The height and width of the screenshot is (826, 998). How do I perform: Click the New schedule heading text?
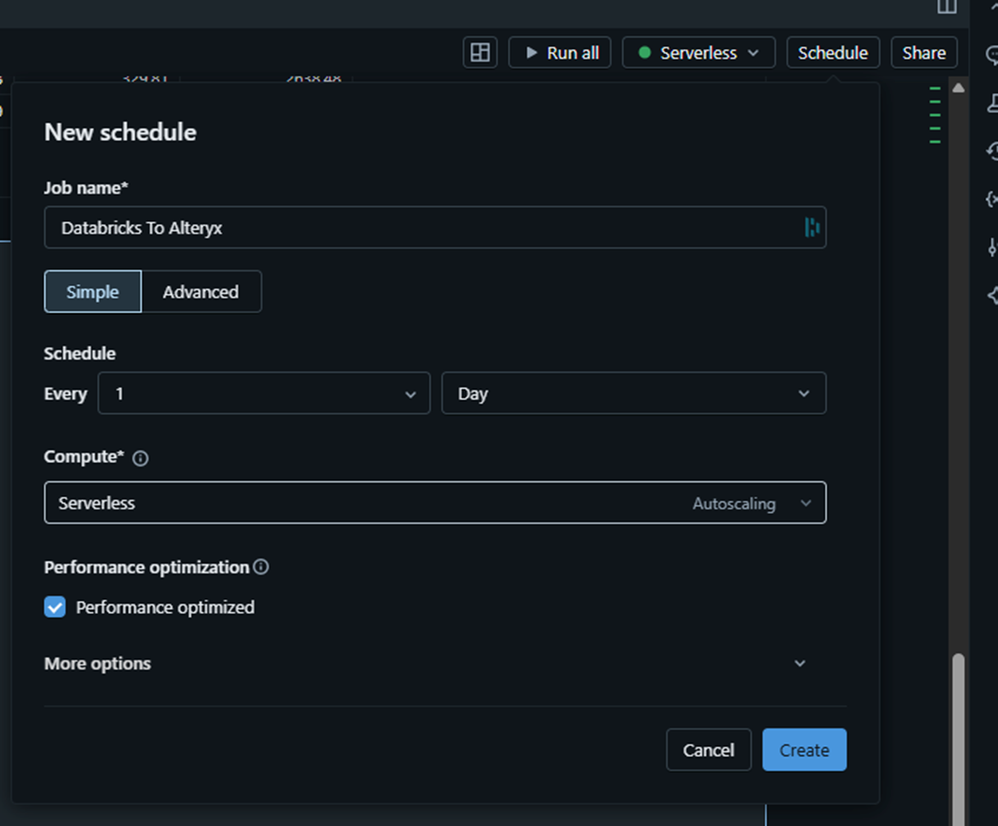pyautogui.click(x=120, y=132)
